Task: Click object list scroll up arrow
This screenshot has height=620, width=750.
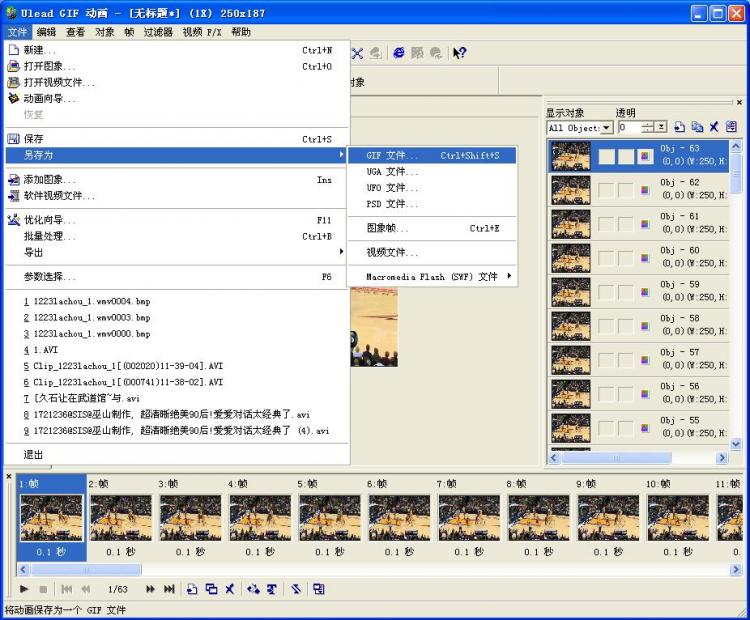Action: coord(736,145)
